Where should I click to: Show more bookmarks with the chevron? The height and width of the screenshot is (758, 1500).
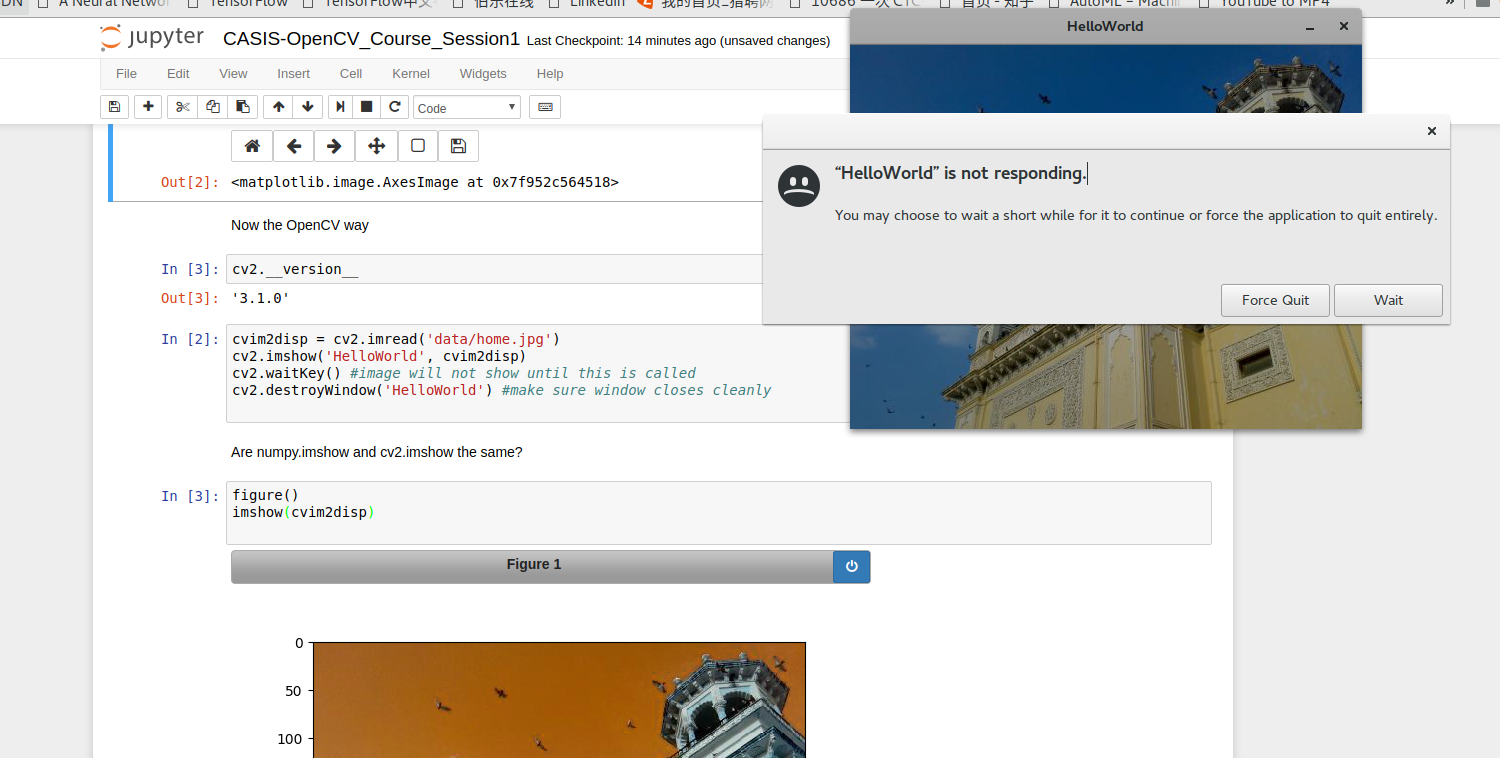(x=1450, y=4)
